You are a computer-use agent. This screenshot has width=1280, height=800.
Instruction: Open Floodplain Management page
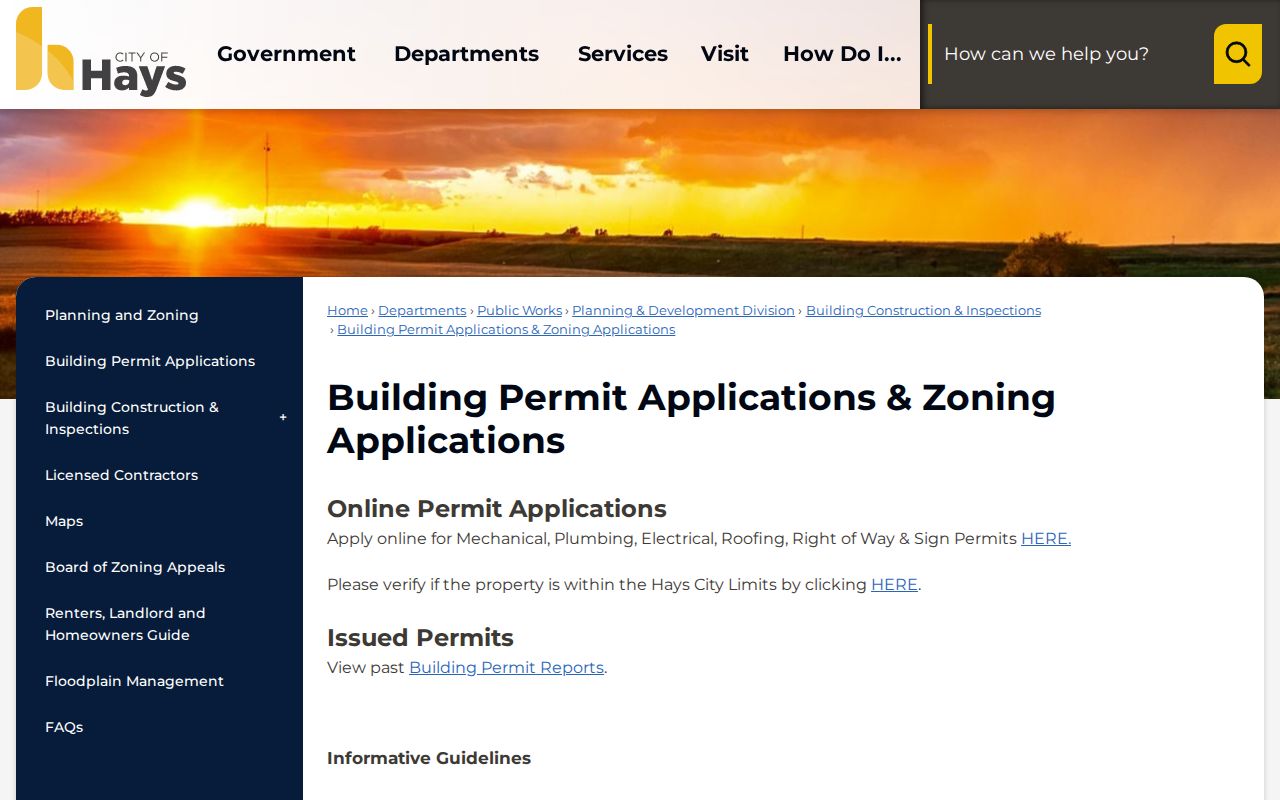coord(134,681)
